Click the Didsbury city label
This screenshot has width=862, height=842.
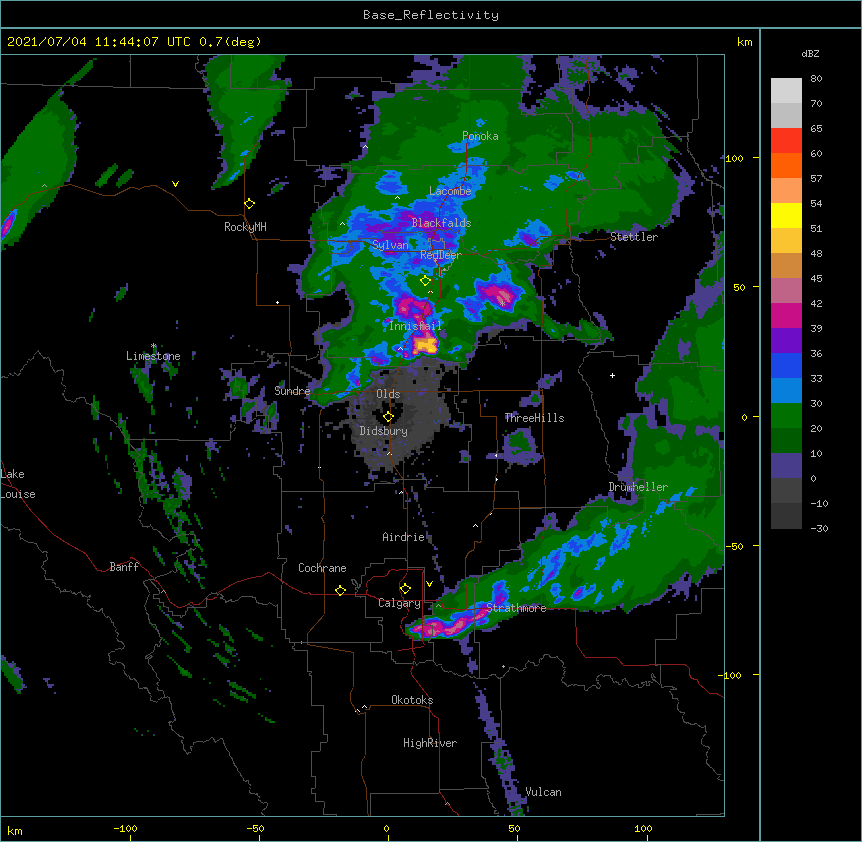(x=383, y=431)
